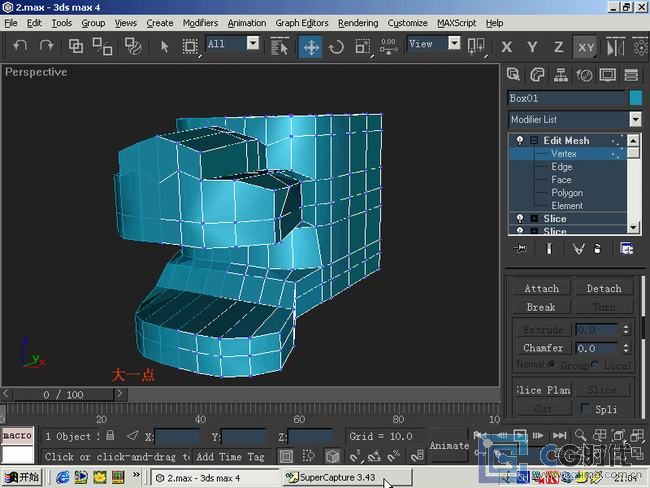This screenshot has height=488, width=650.
Task: Open the Modify command panel tab
Action: tap(537, 75)
